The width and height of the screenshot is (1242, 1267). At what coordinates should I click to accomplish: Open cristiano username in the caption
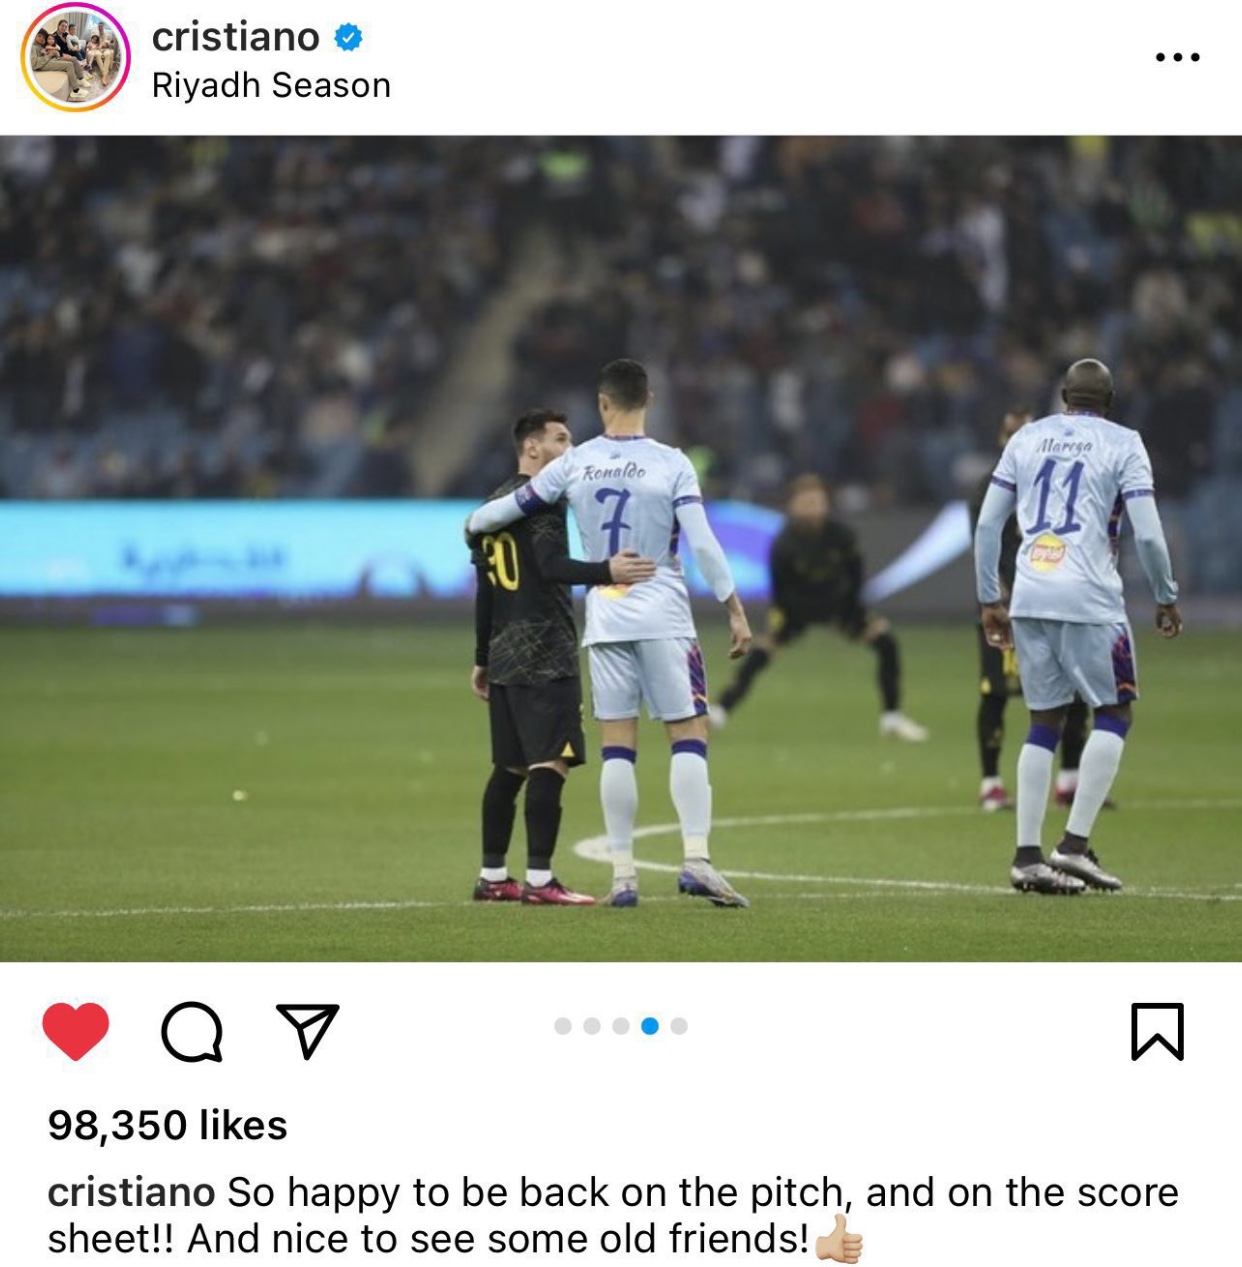click(x=131, y=1192)
